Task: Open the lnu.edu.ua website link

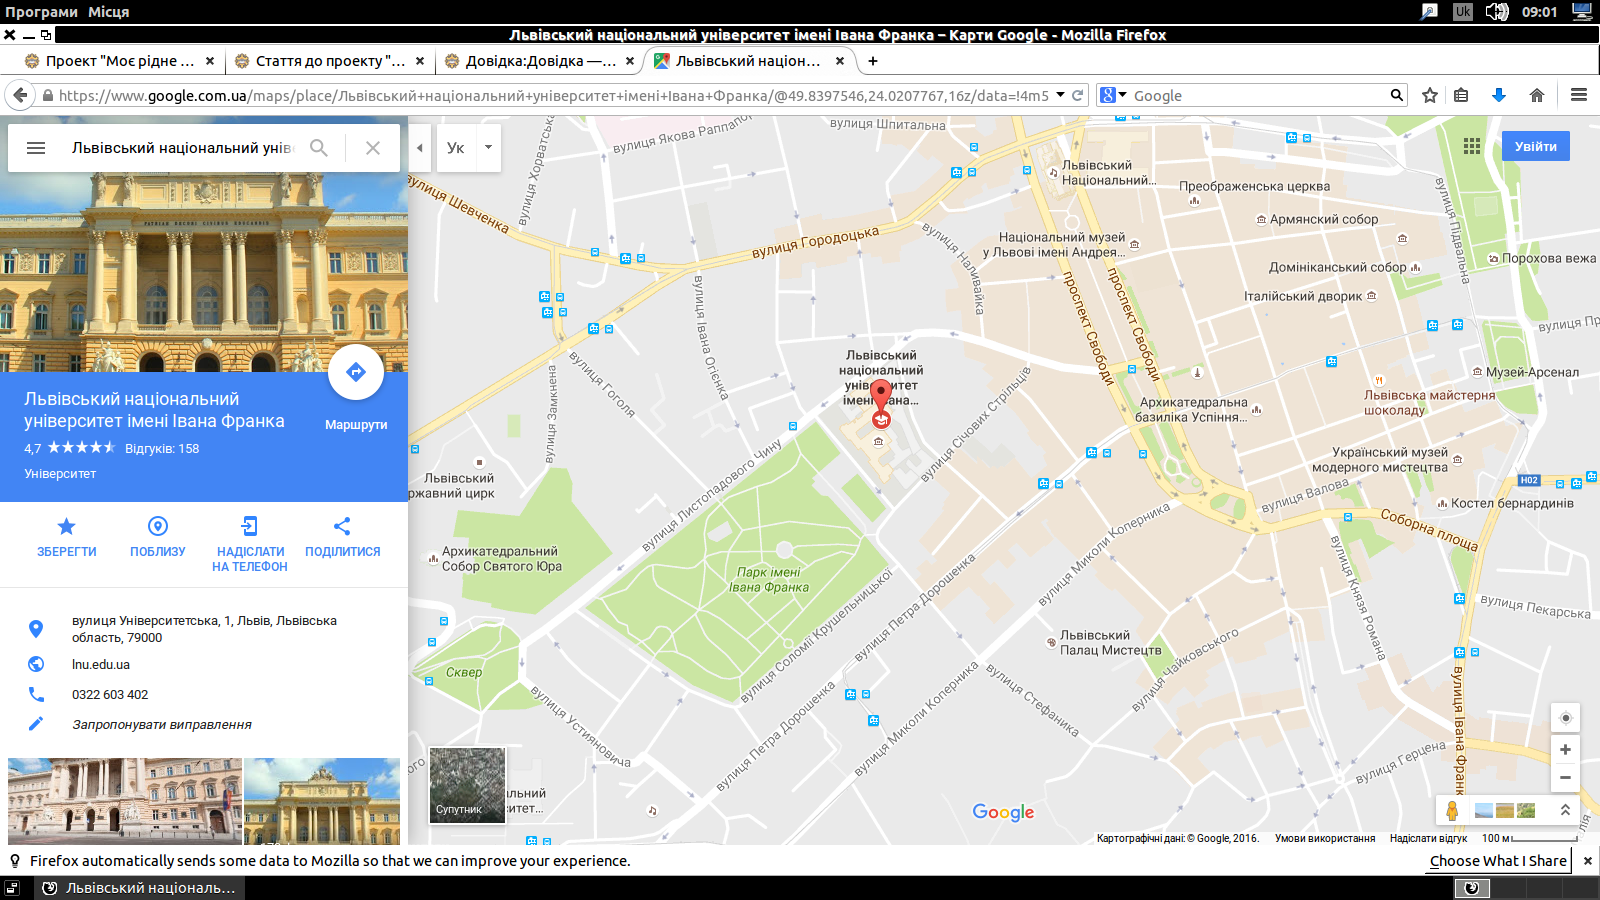Action: [101, 665]
